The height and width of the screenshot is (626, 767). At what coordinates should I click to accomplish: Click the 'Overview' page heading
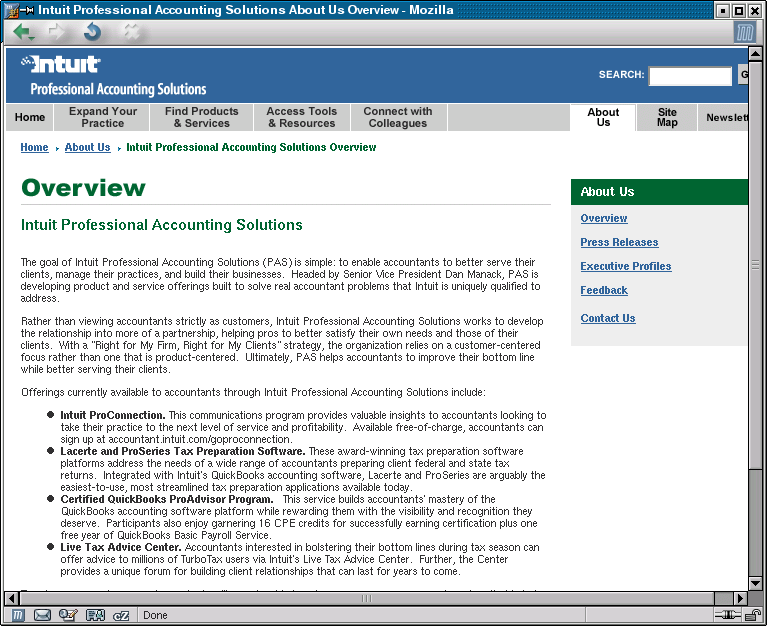pos(83,188)
